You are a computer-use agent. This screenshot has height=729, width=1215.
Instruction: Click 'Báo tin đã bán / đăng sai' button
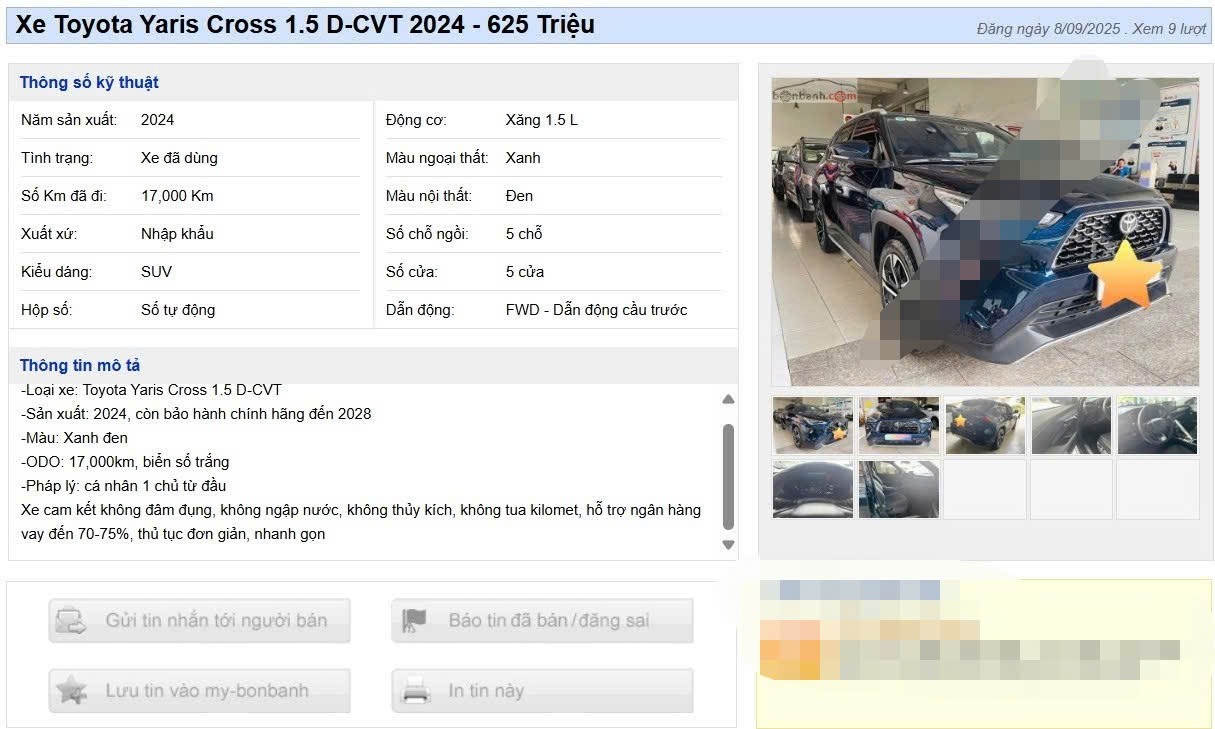pos(542,621)
